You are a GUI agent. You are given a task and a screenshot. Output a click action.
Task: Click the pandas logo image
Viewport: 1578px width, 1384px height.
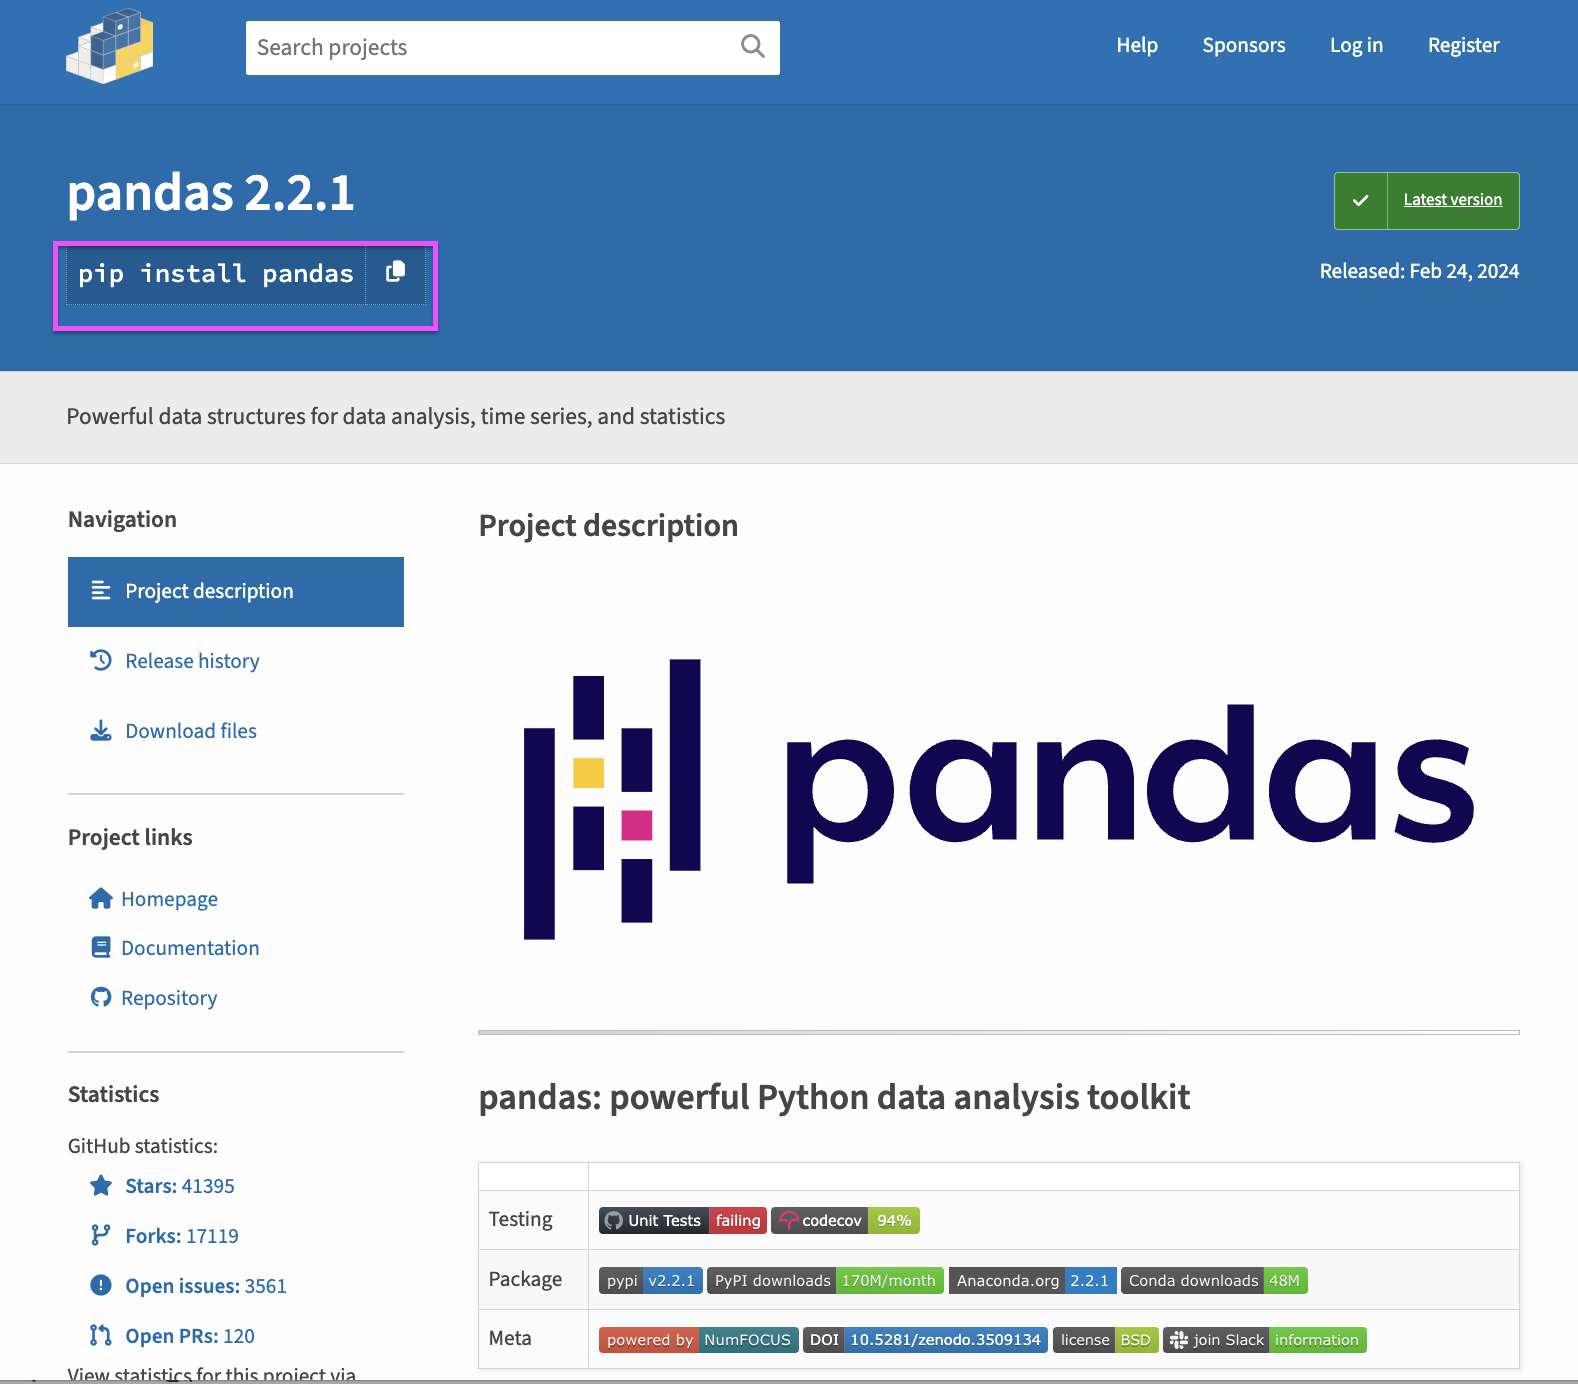[x=999, y=799]
